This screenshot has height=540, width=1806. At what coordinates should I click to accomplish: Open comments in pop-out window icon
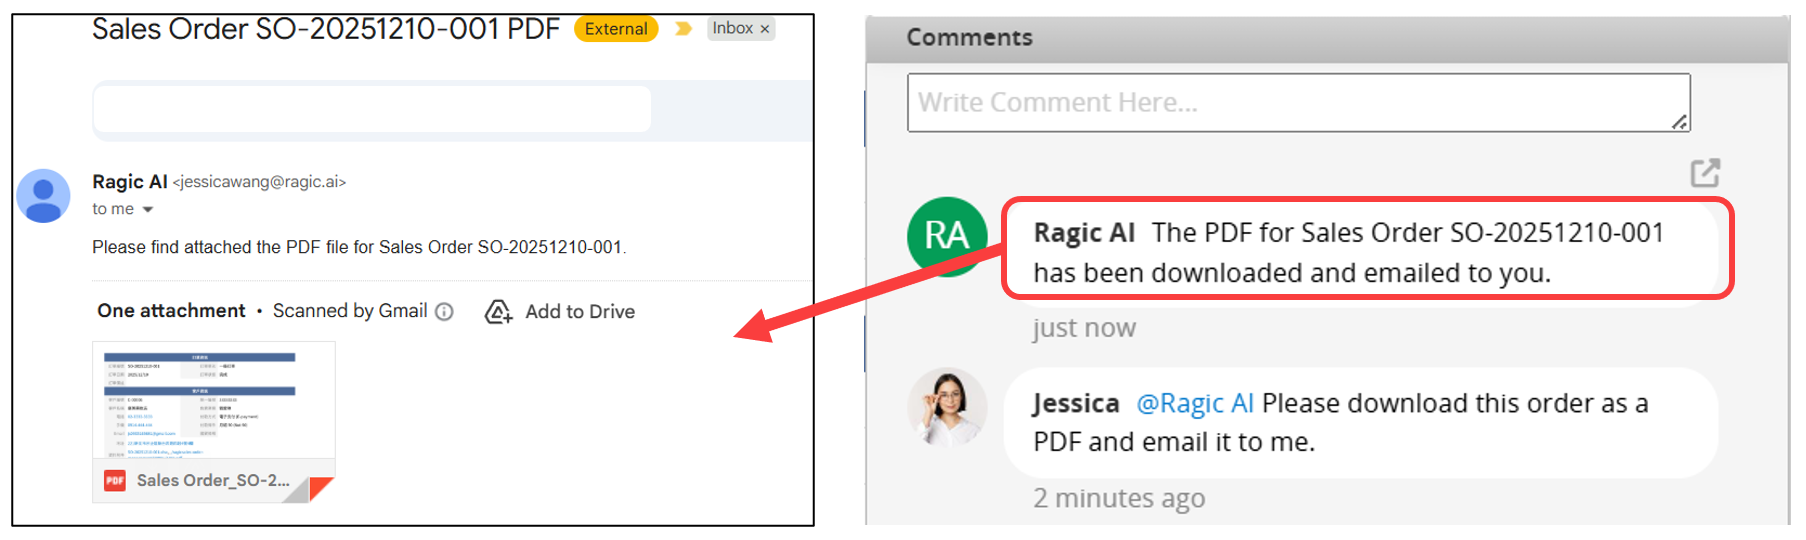1705,173
